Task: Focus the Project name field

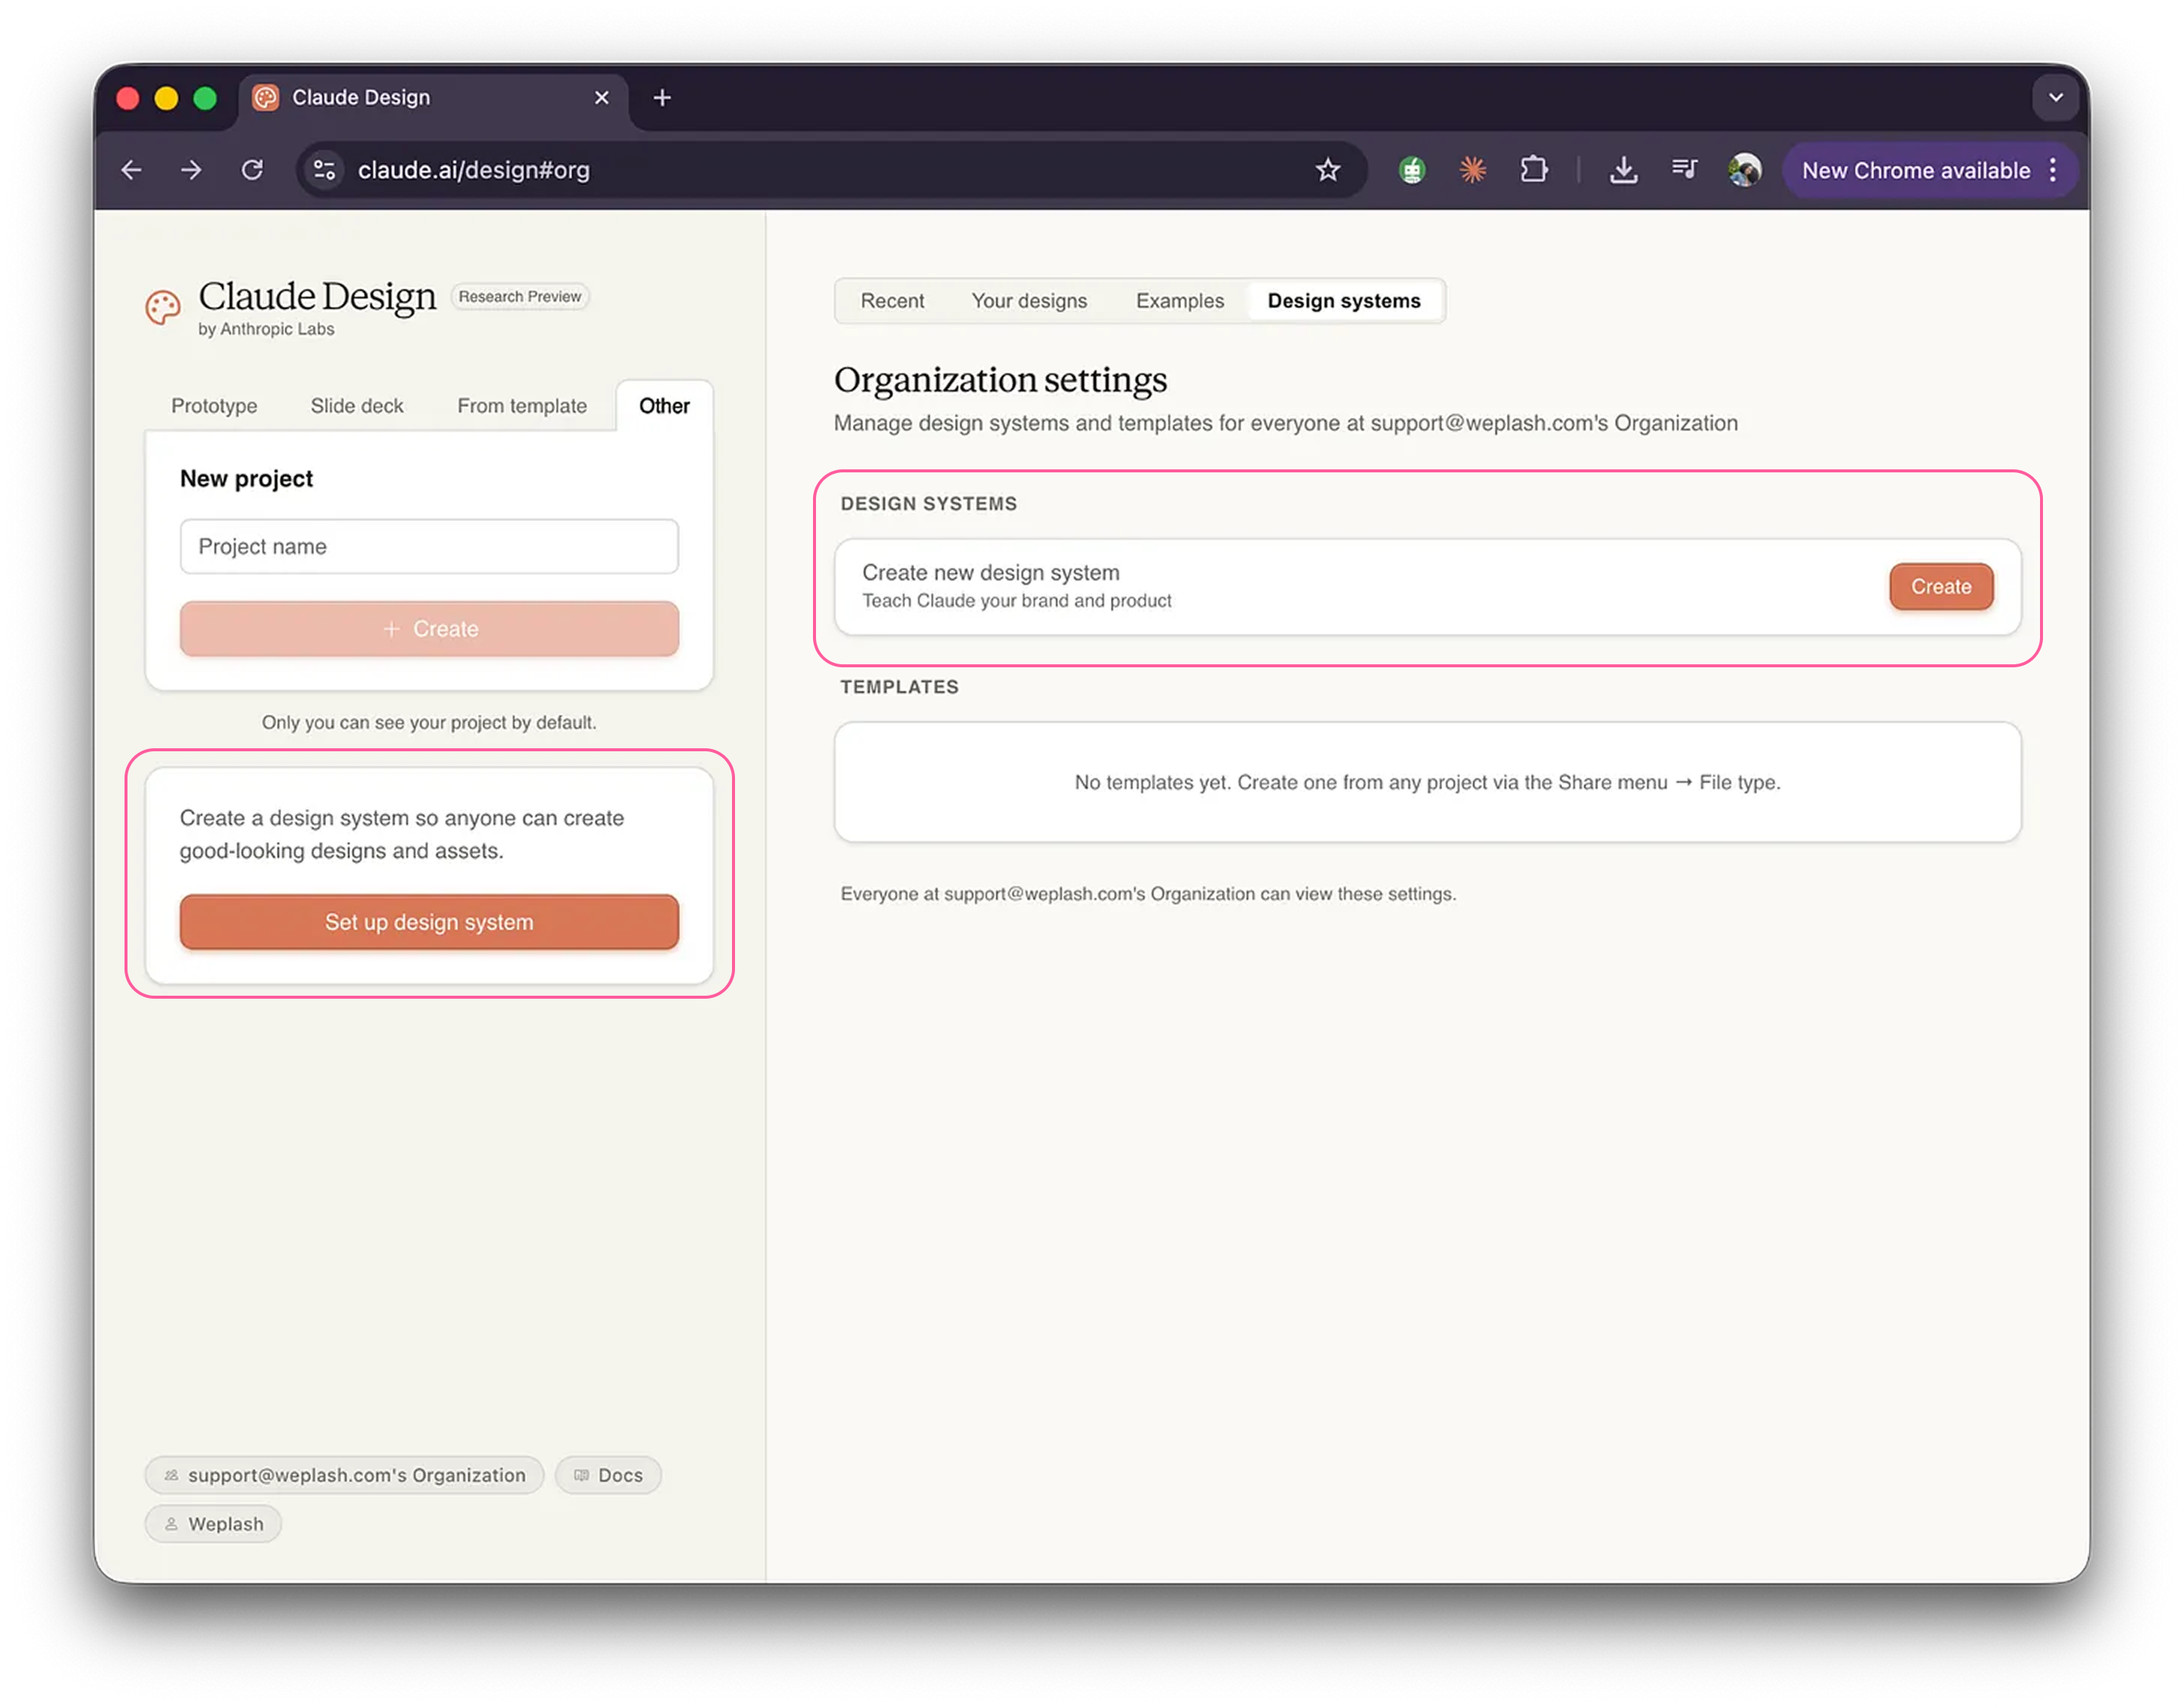Action: (x=429, y=547)
